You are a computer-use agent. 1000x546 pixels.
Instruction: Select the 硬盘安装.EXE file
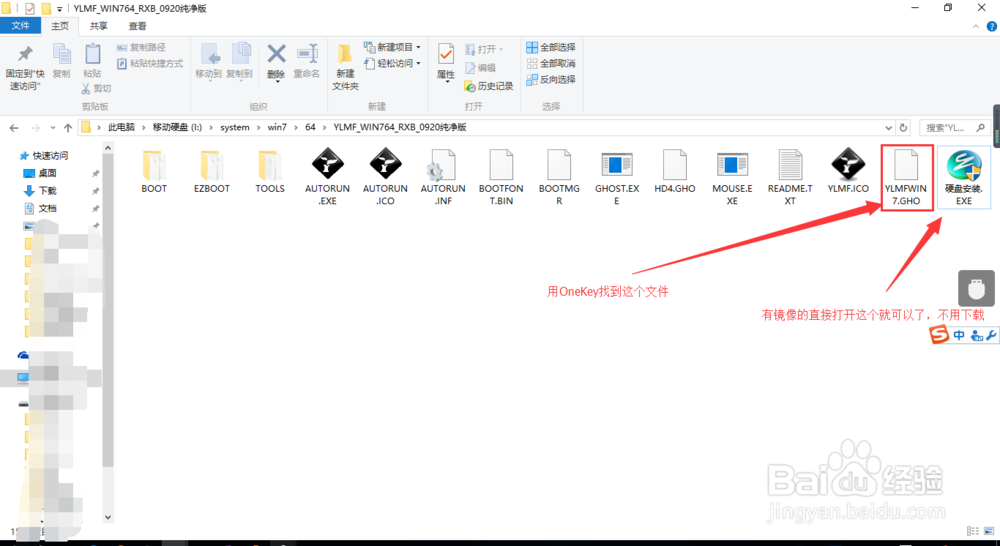[x=964, y=177]
